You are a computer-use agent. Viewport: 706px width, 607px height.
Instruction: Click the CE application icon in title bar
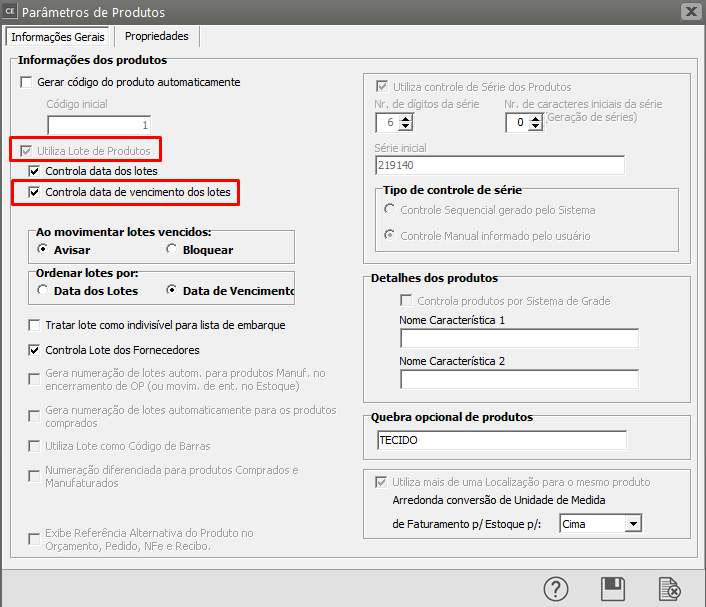point(10,12)
